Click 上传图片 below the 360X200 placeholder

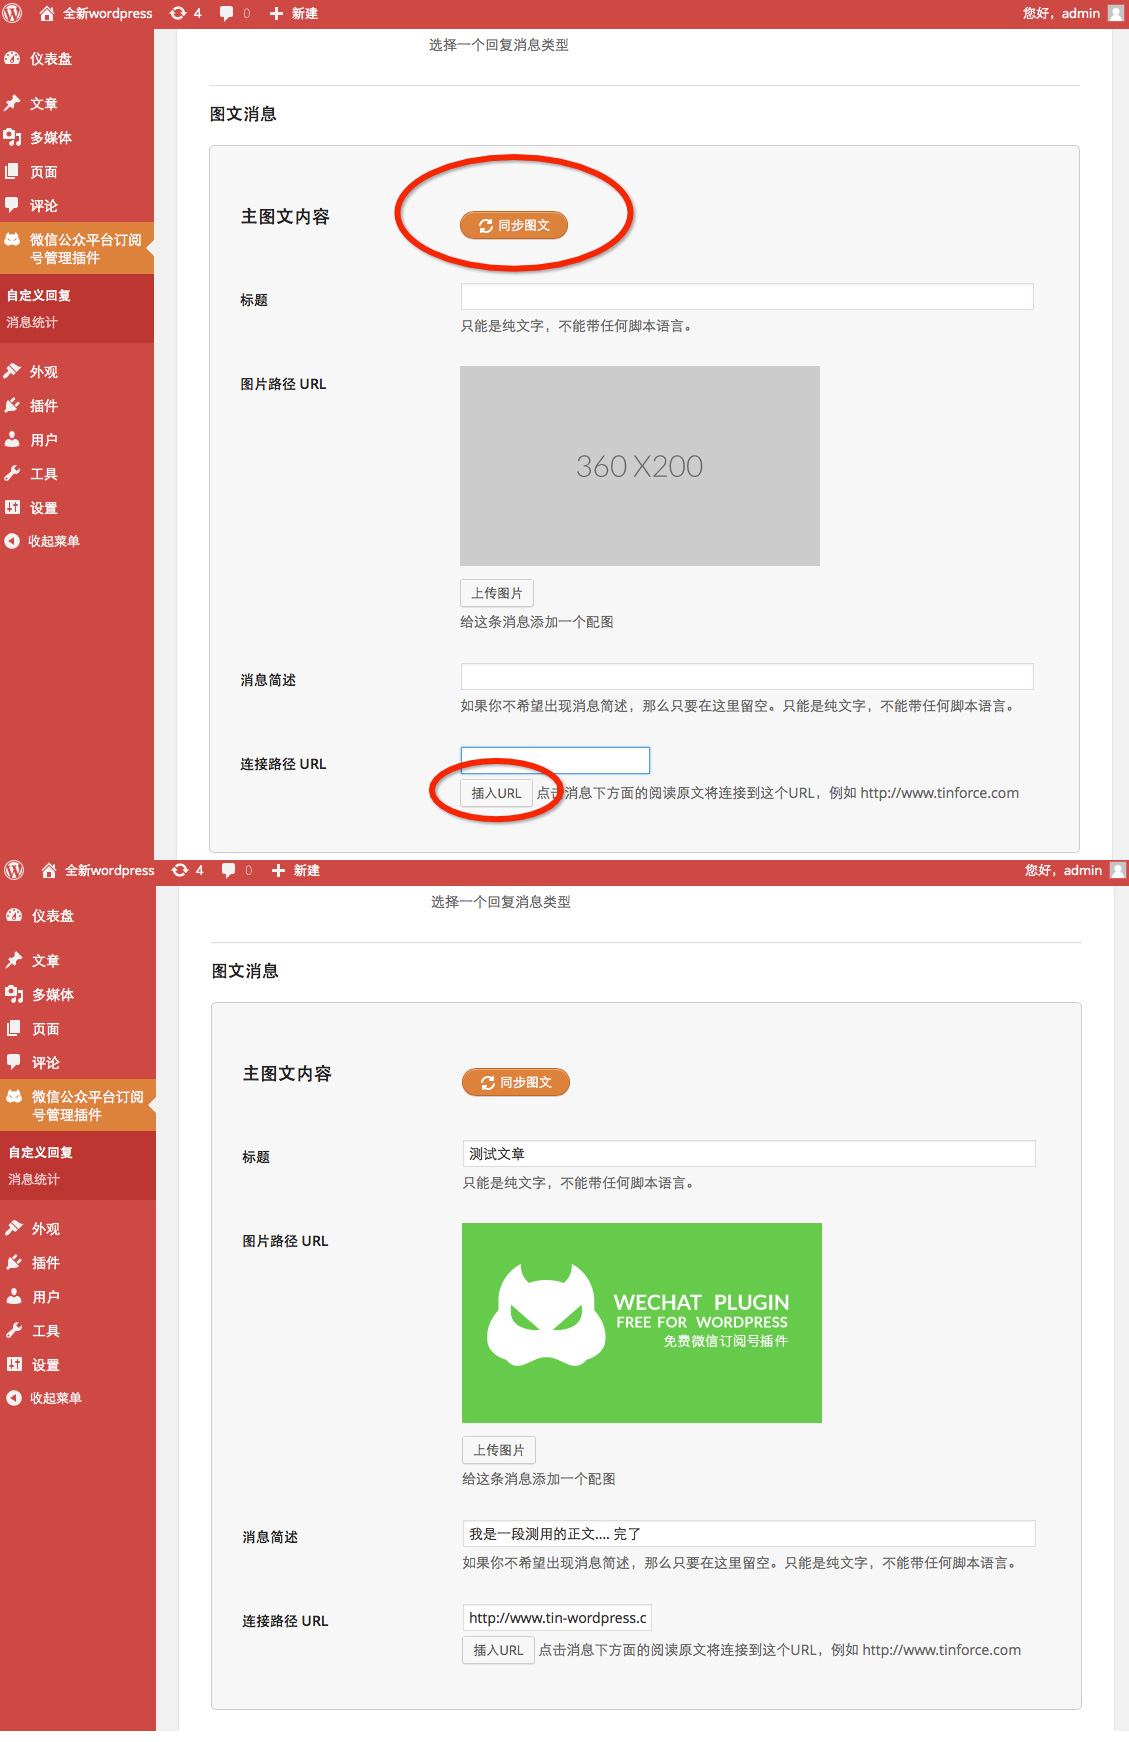pos(497,593)
